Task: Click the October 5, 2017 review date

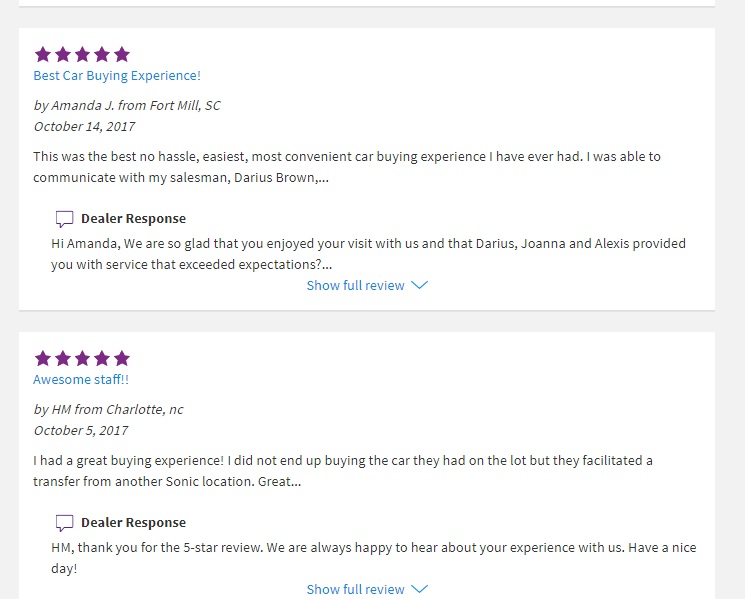Action: click(x=81, y=430)
